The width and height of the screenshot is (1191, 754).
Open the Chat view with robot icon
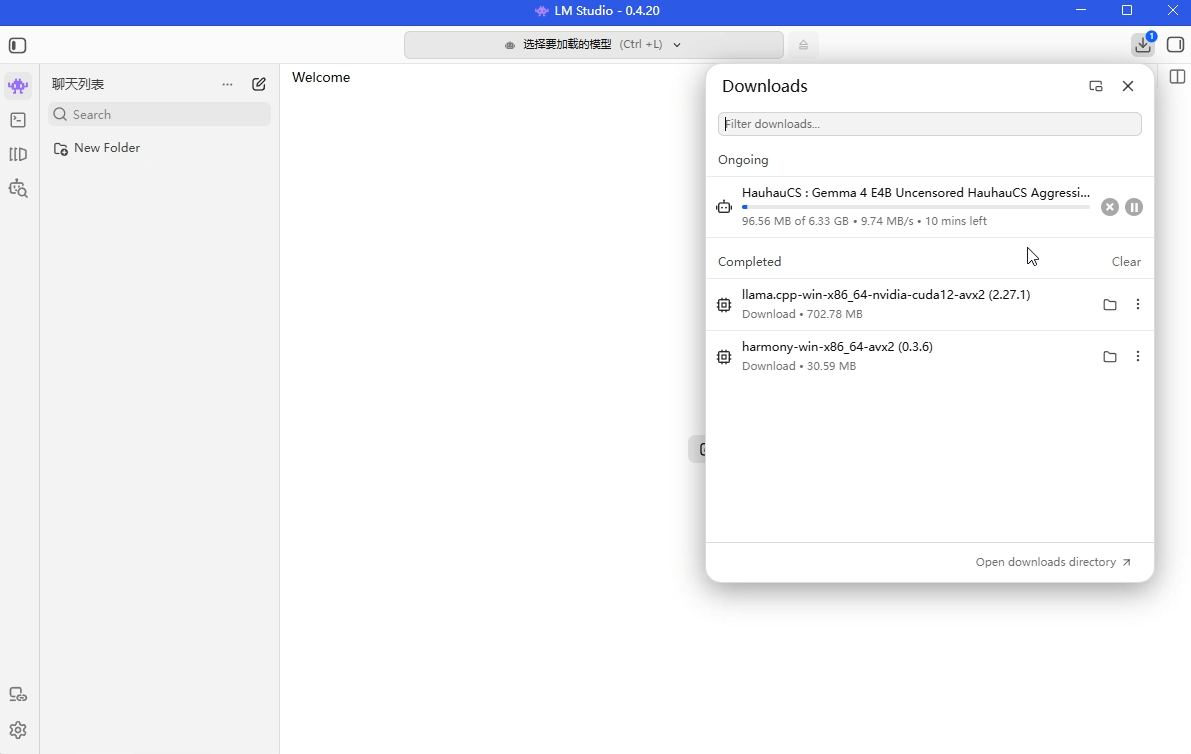click(x=18, y=86)
